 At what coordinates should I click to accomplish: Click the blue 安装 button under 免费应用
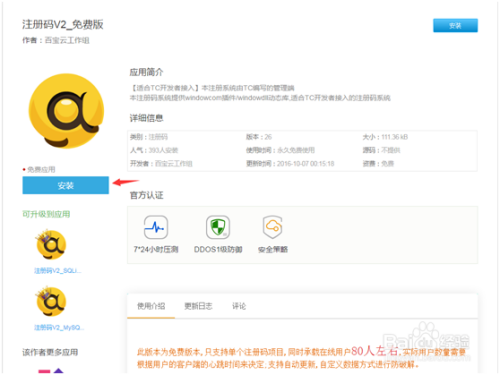click(x=66, y=185)
